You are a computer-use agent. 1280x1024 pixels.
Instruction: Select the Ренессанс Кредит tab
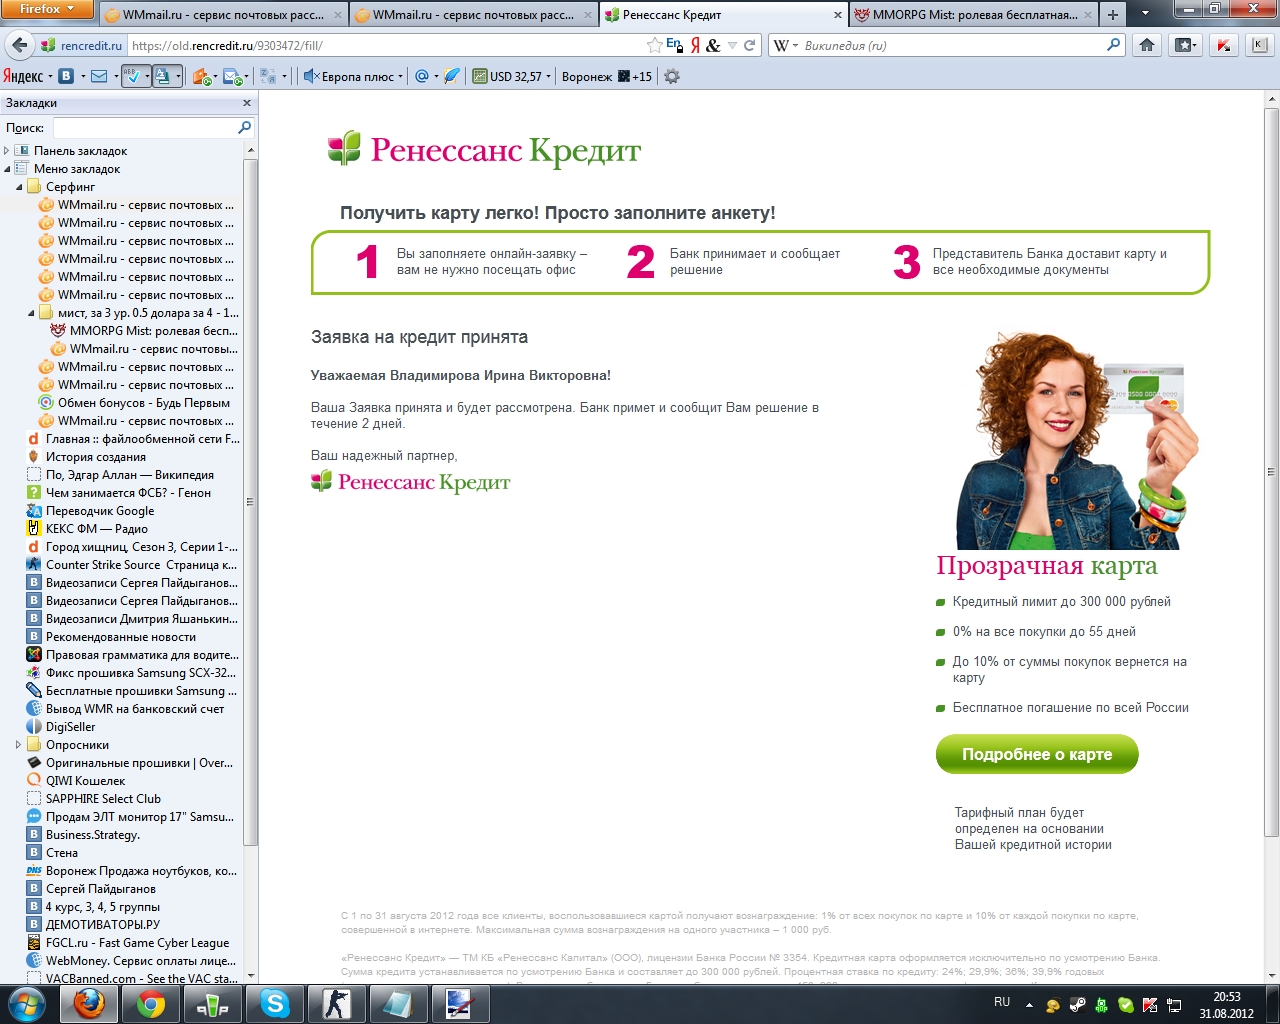[x=723, y=15]
